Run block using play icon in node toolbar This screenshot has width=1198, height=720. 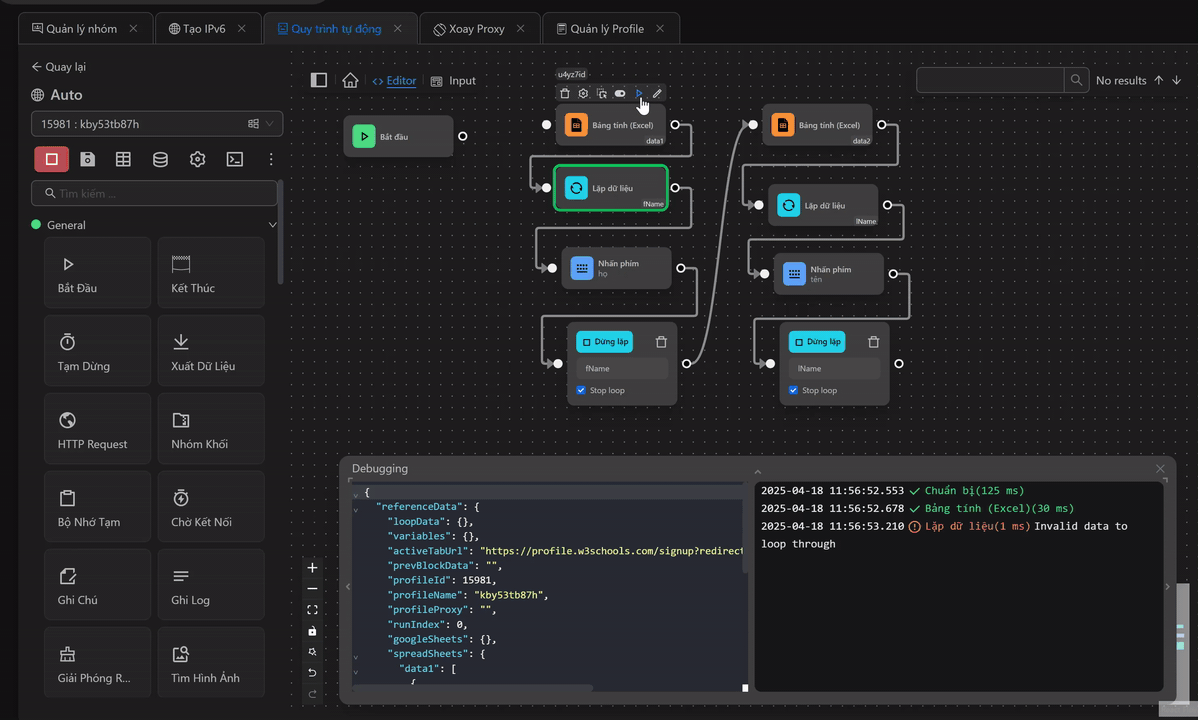(x=639, y=94)
